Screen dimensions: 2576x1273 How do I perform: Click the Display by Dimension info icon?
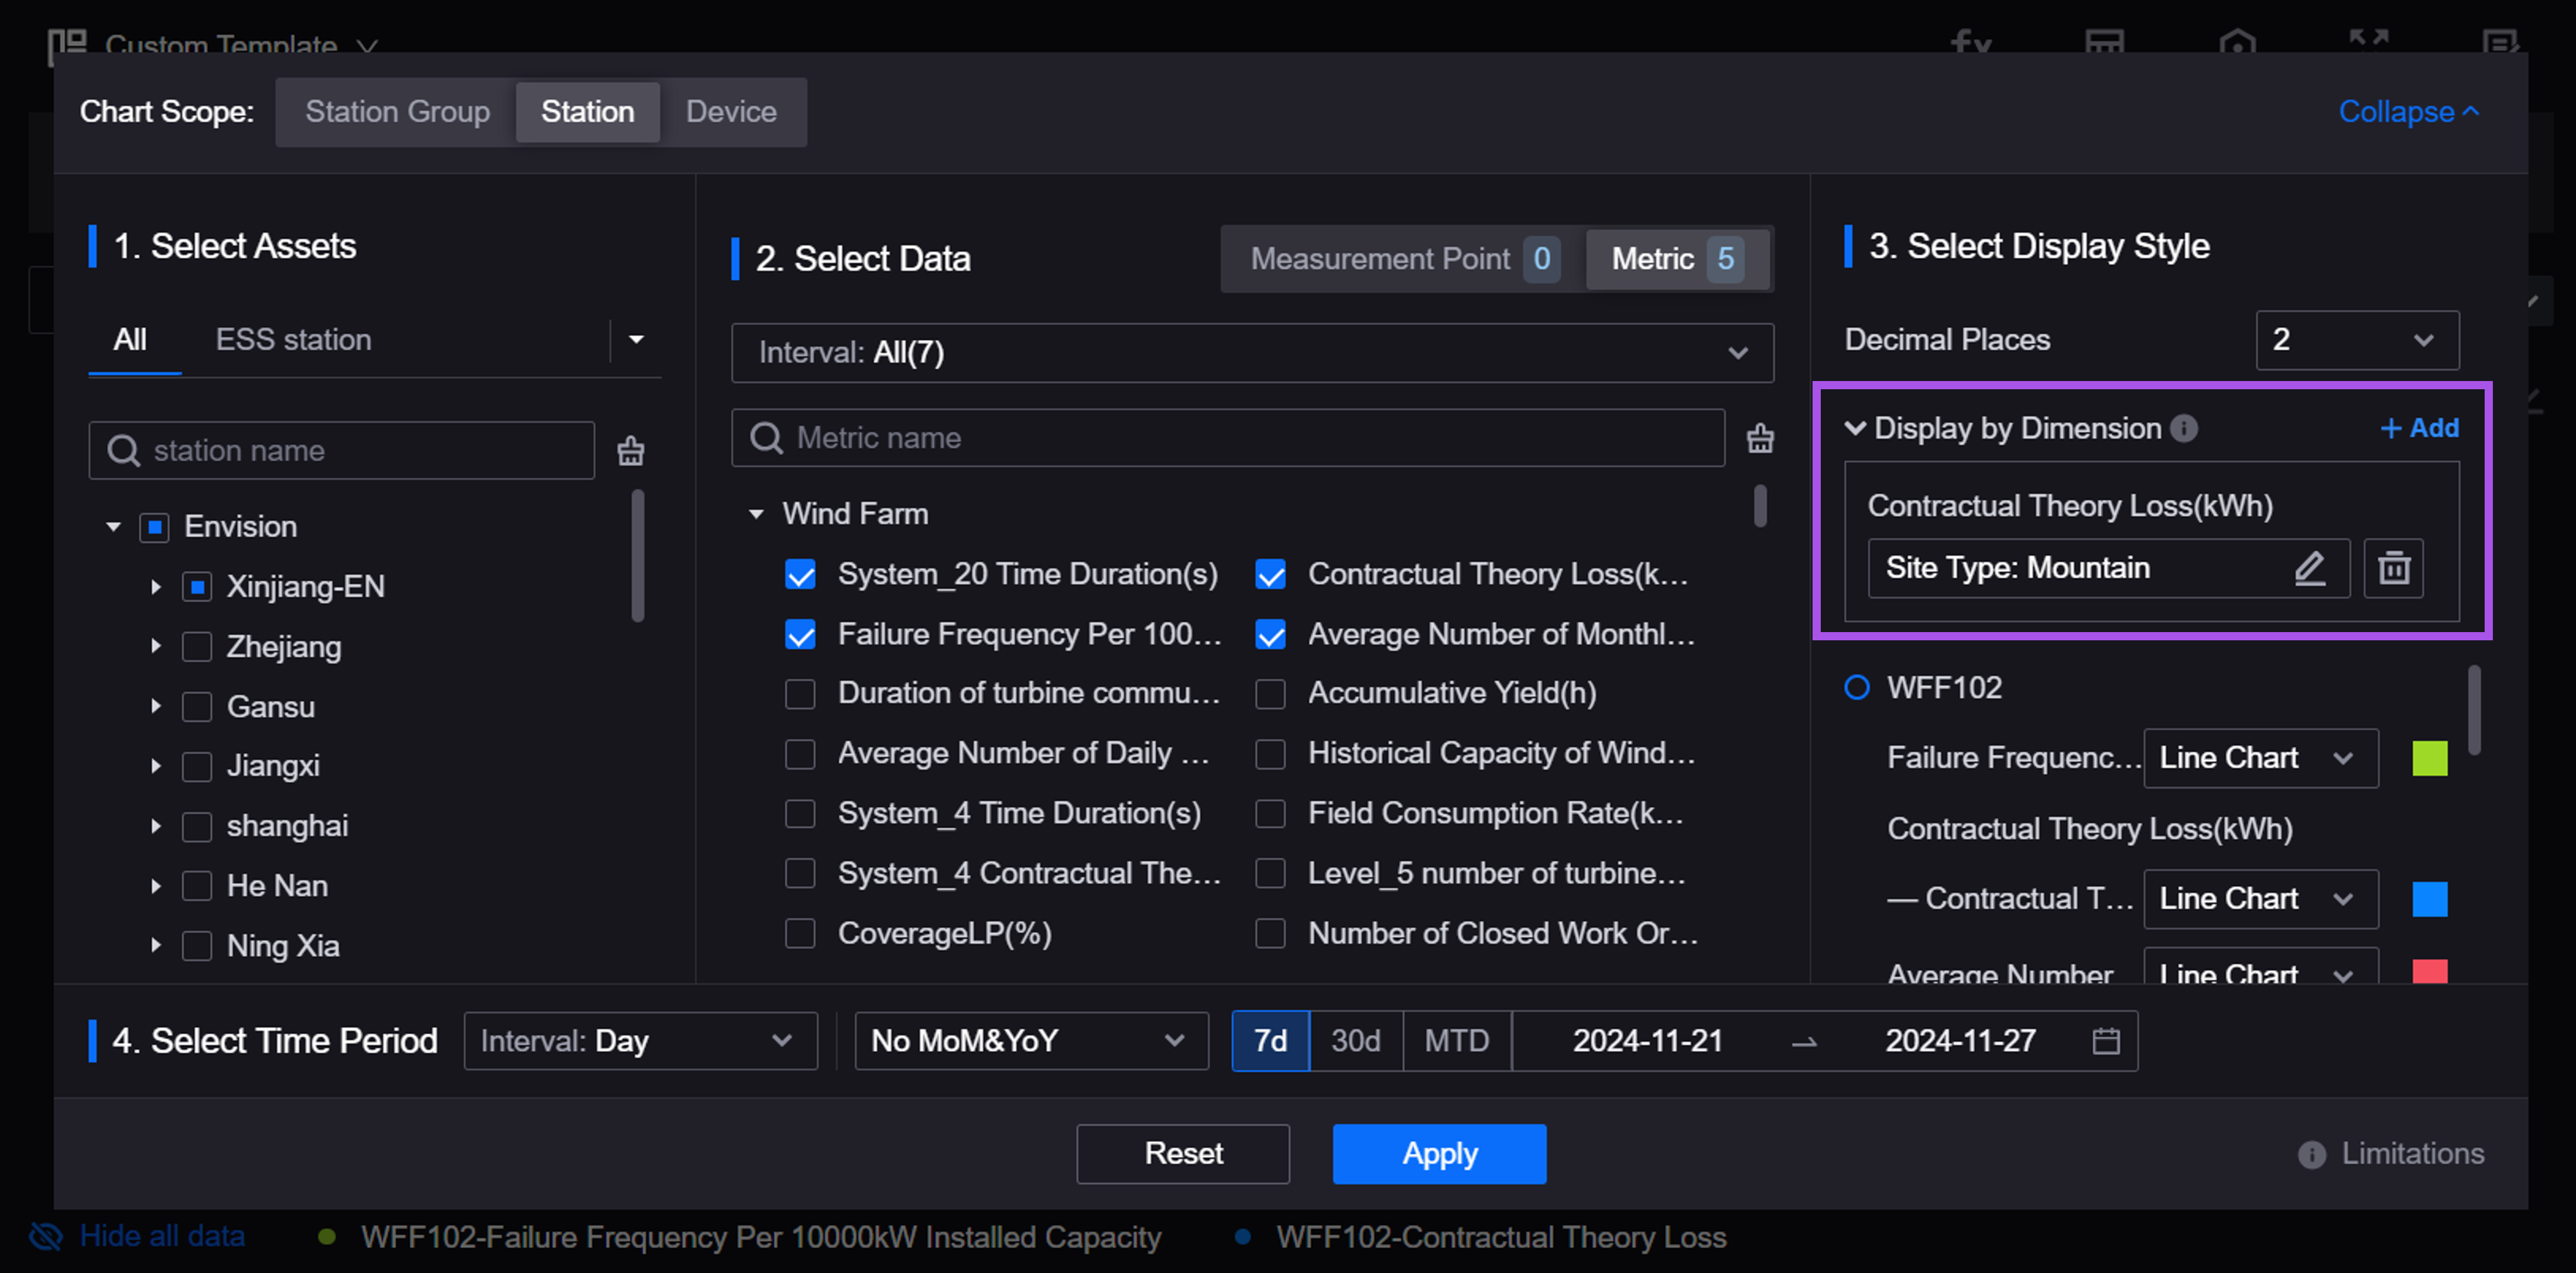(x=2184, y=428)
